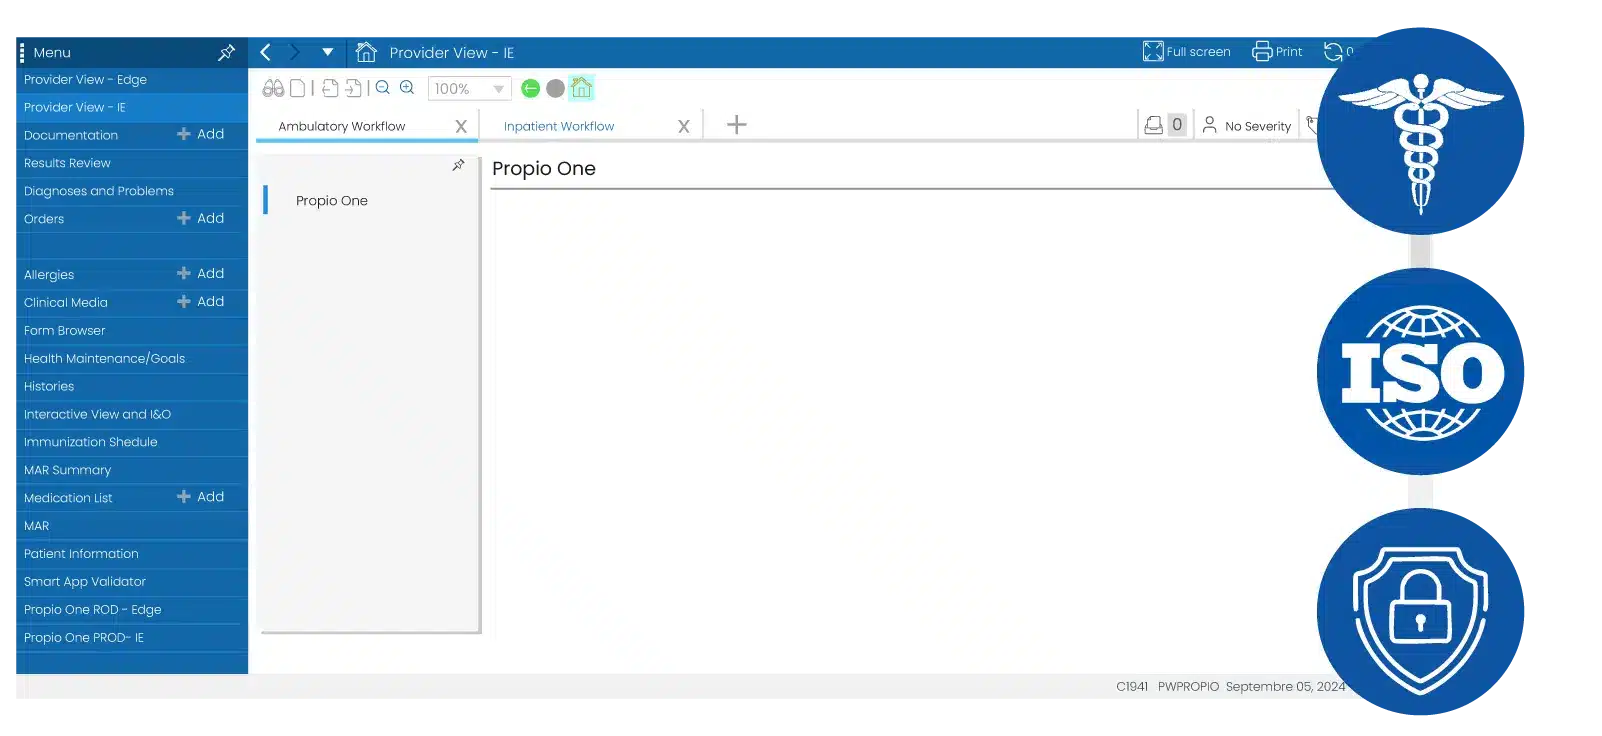The width and height of the screenshot is (1602, 736).
Task: Add a new workflow tab with plus
Action: point(737,125)
